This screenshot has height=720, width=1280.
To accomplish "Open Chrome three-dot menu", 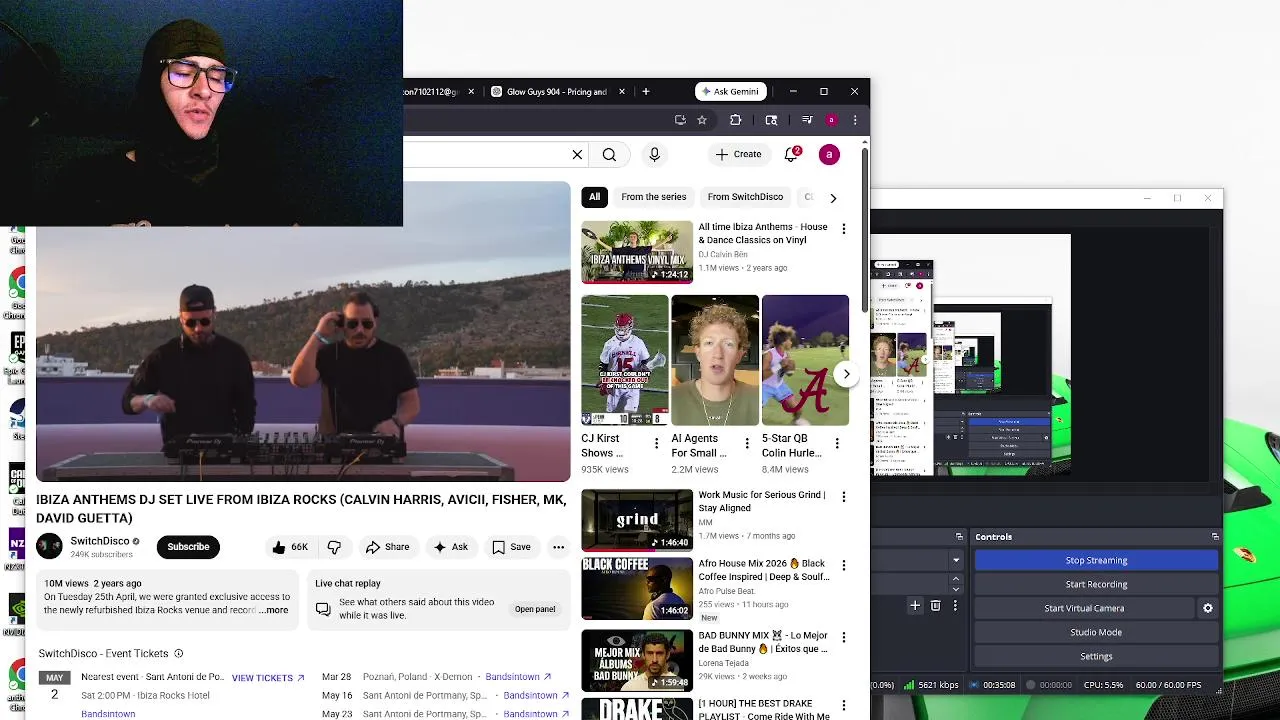I will click(855, 120).
